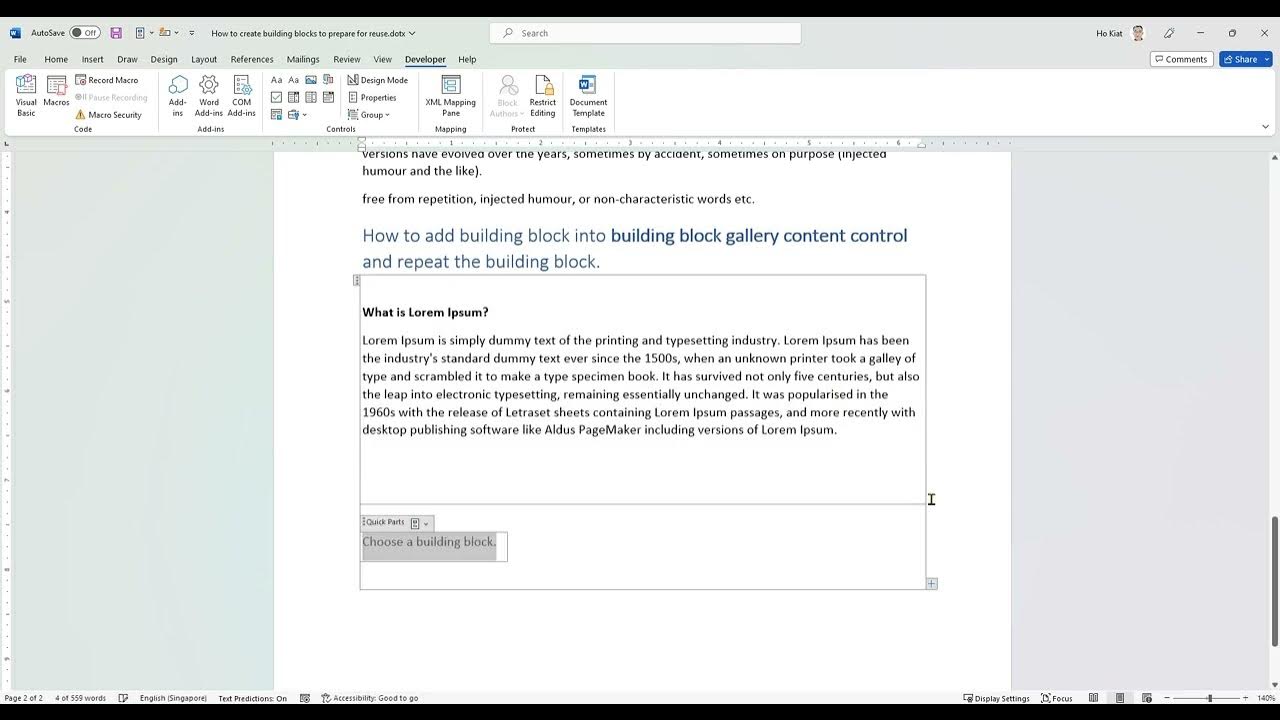Open Customize Quick Access Toolbar dropdown
This screenshot has width=1280, height=720.
coord(192,33)
